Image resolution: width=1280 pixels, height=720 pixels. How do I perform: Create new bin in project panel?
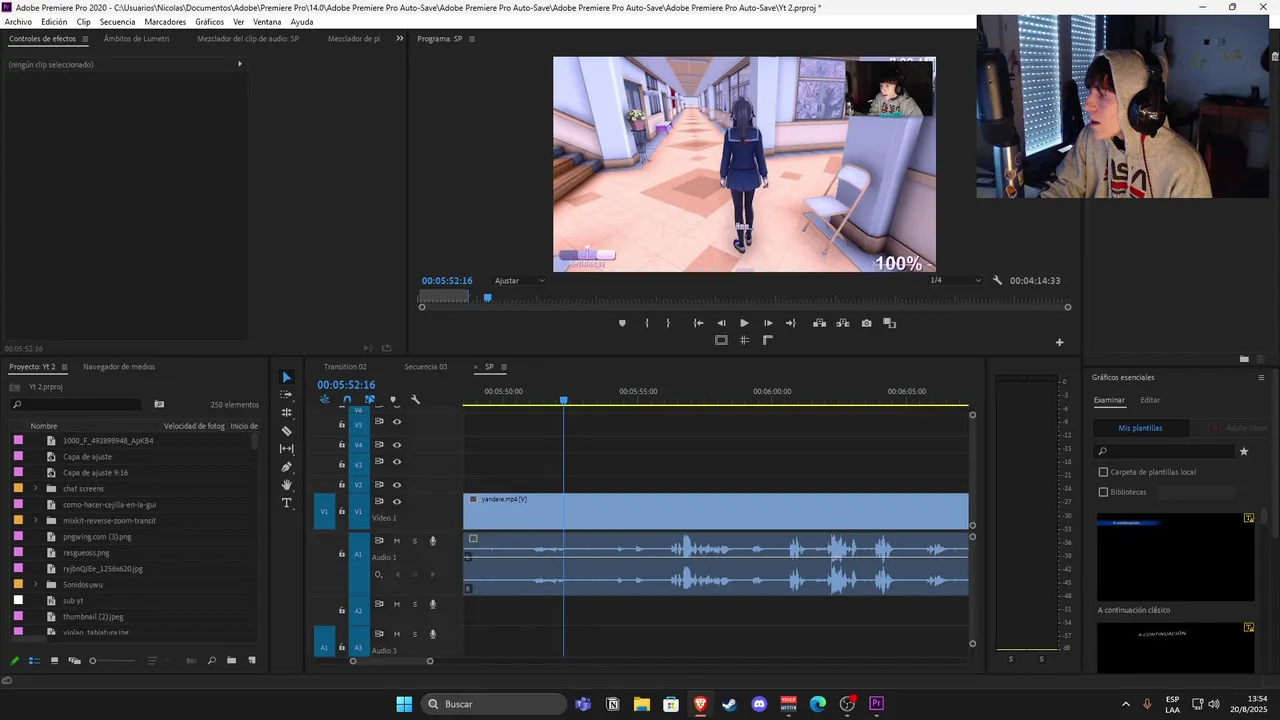pyautogui.click(x=231, y=660)
